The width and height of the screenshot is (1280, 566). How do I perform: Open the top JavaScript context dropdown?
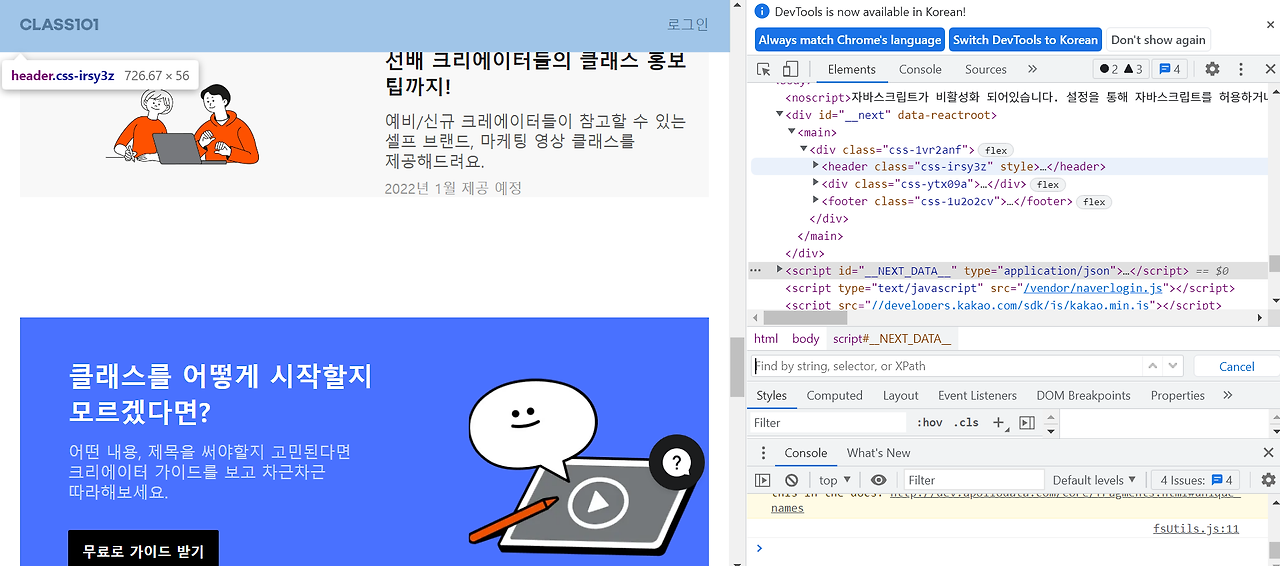pos(835,480)
